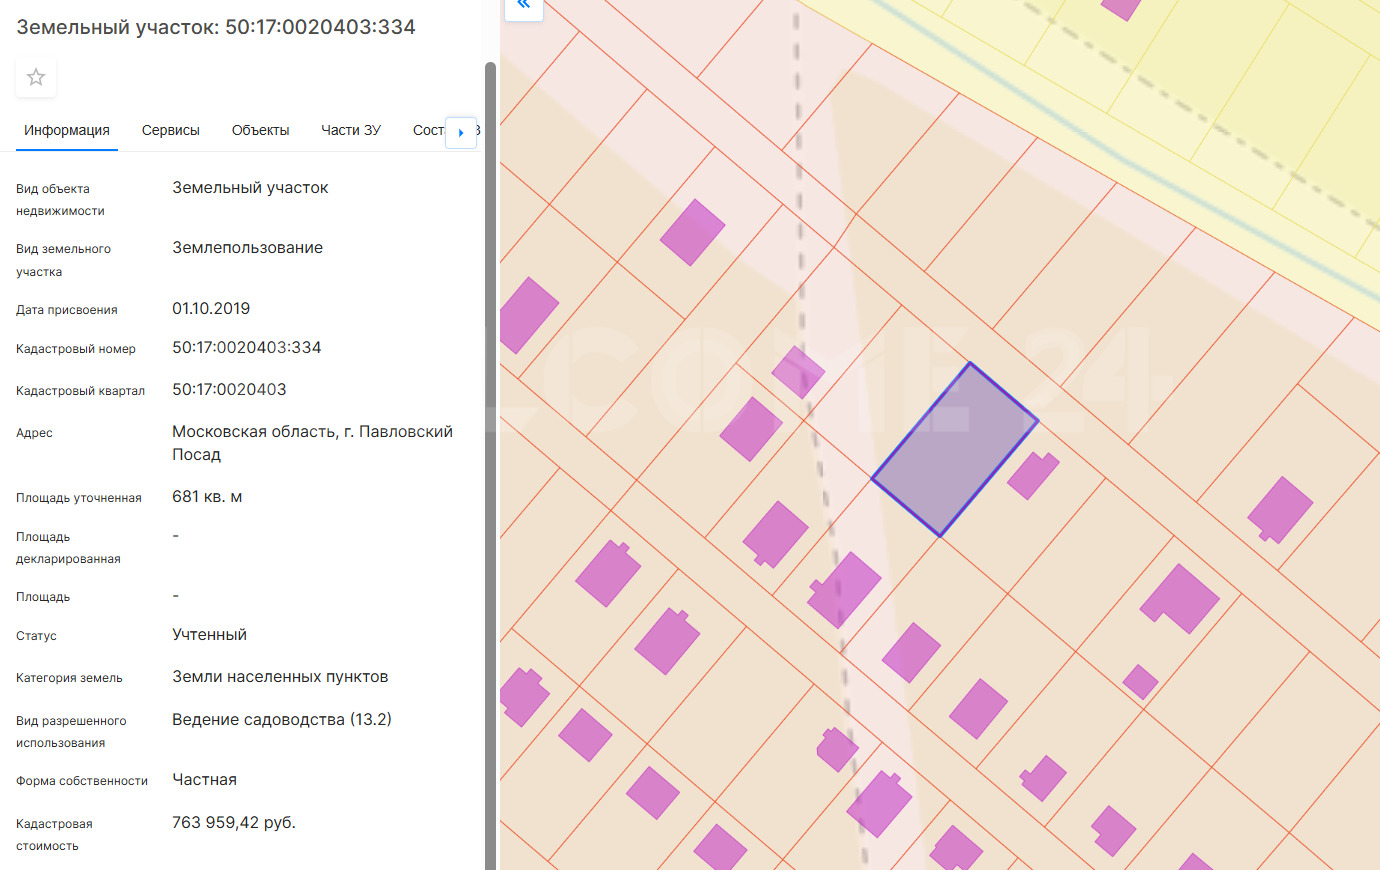
Task: Select the blue highlighted parcel on the map
Action: 954,450
